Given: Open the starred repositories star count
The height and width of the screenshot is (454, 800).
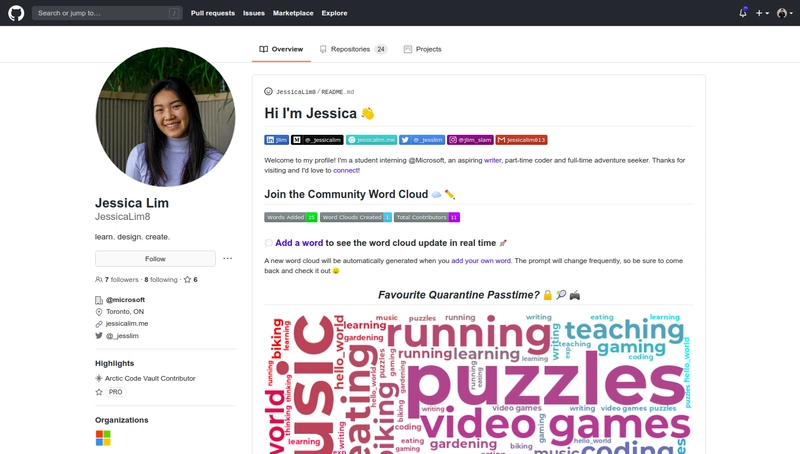Looking at the screenshot, I should (x=190, y=280).
